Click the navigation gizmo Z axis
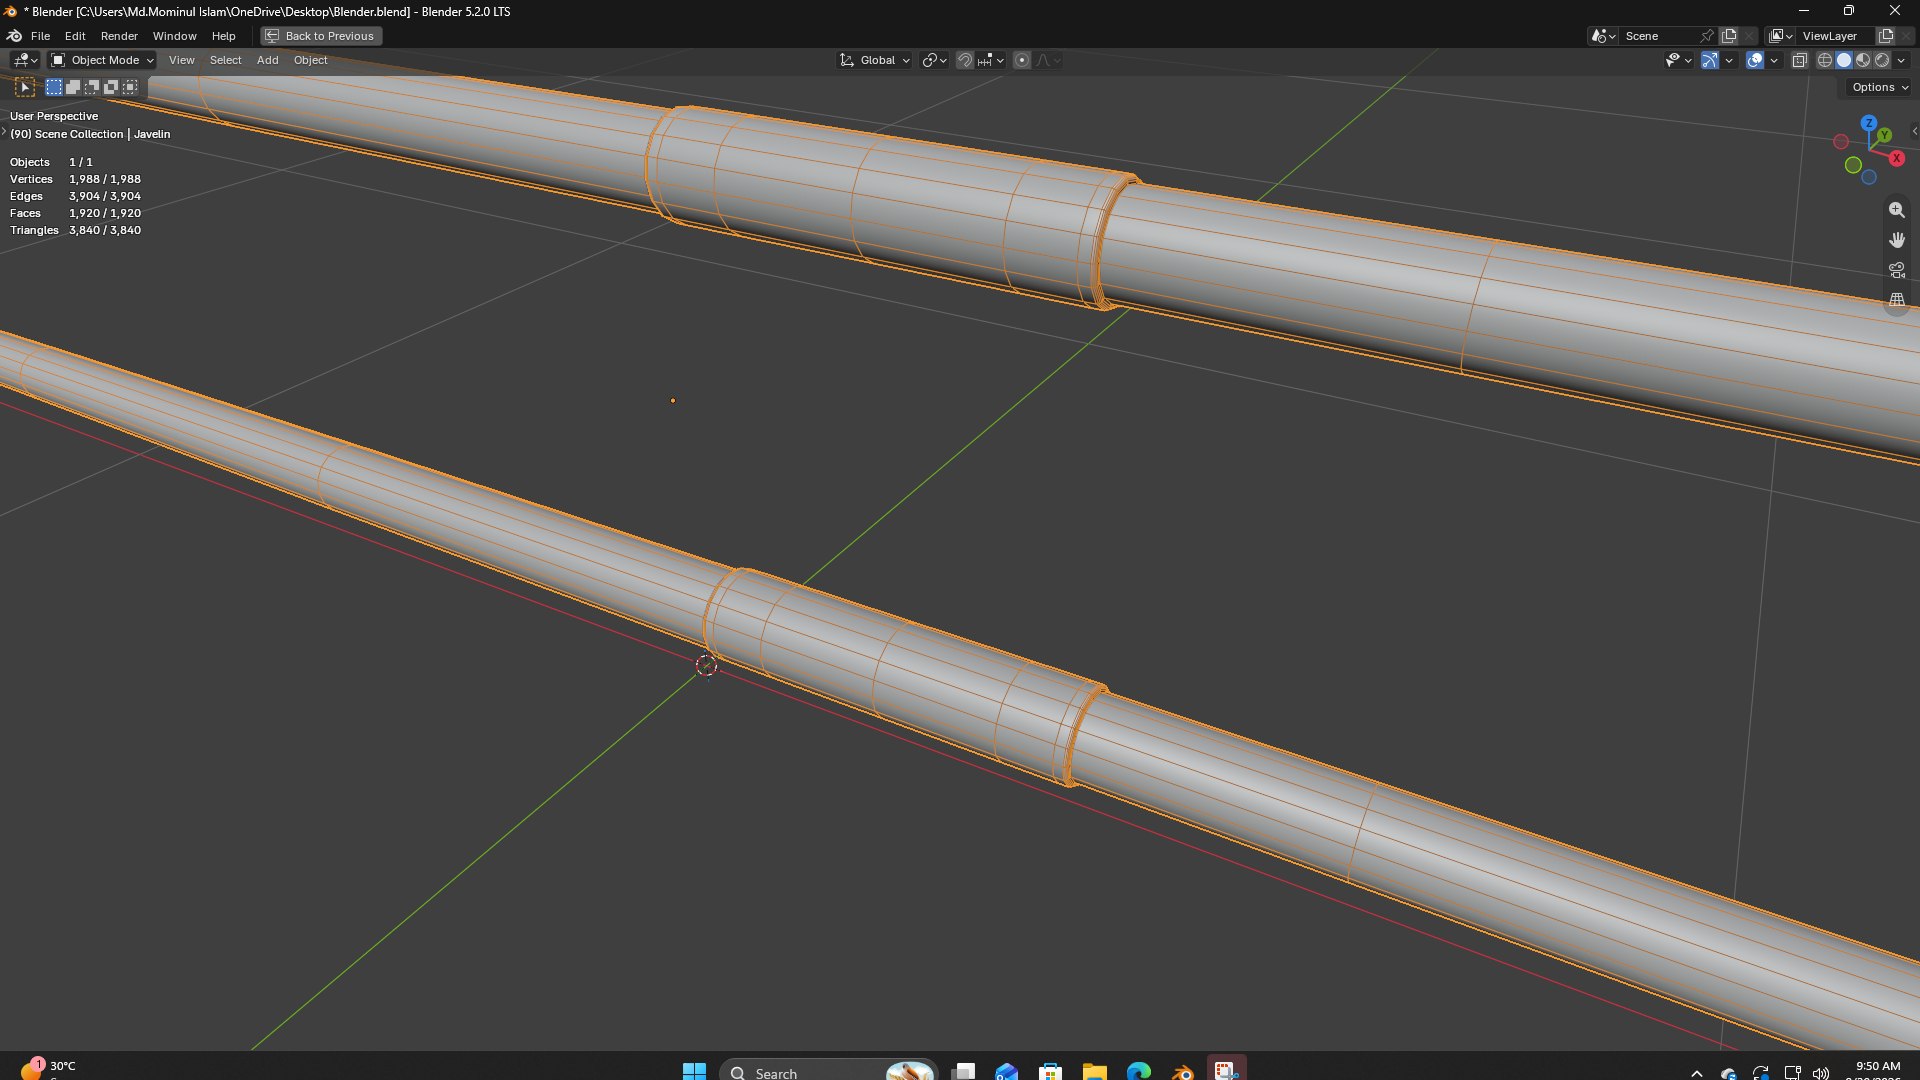This screenshot has height=1080, width=1920. pyautogui.click(x=1868, y=123)
